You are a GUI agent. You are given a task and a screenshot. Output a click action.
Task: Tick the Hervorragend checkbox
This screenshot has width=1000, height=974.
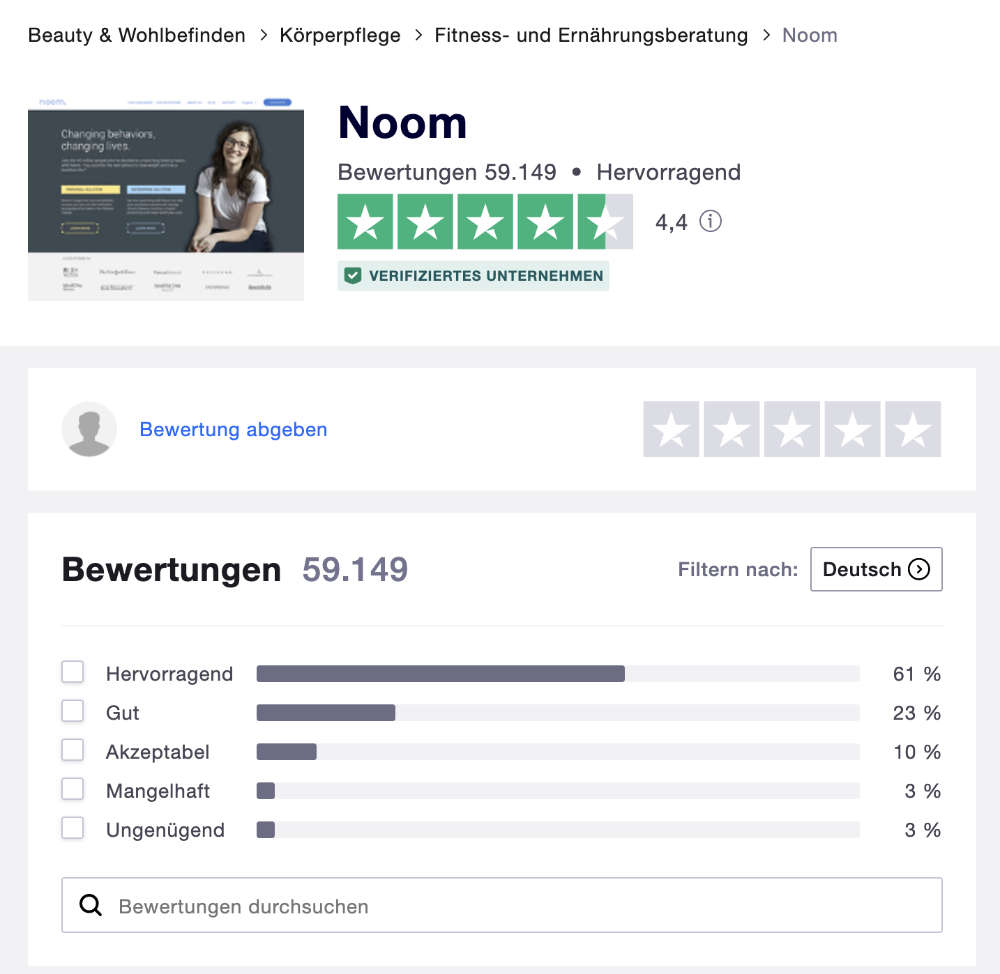pos(73,672)
